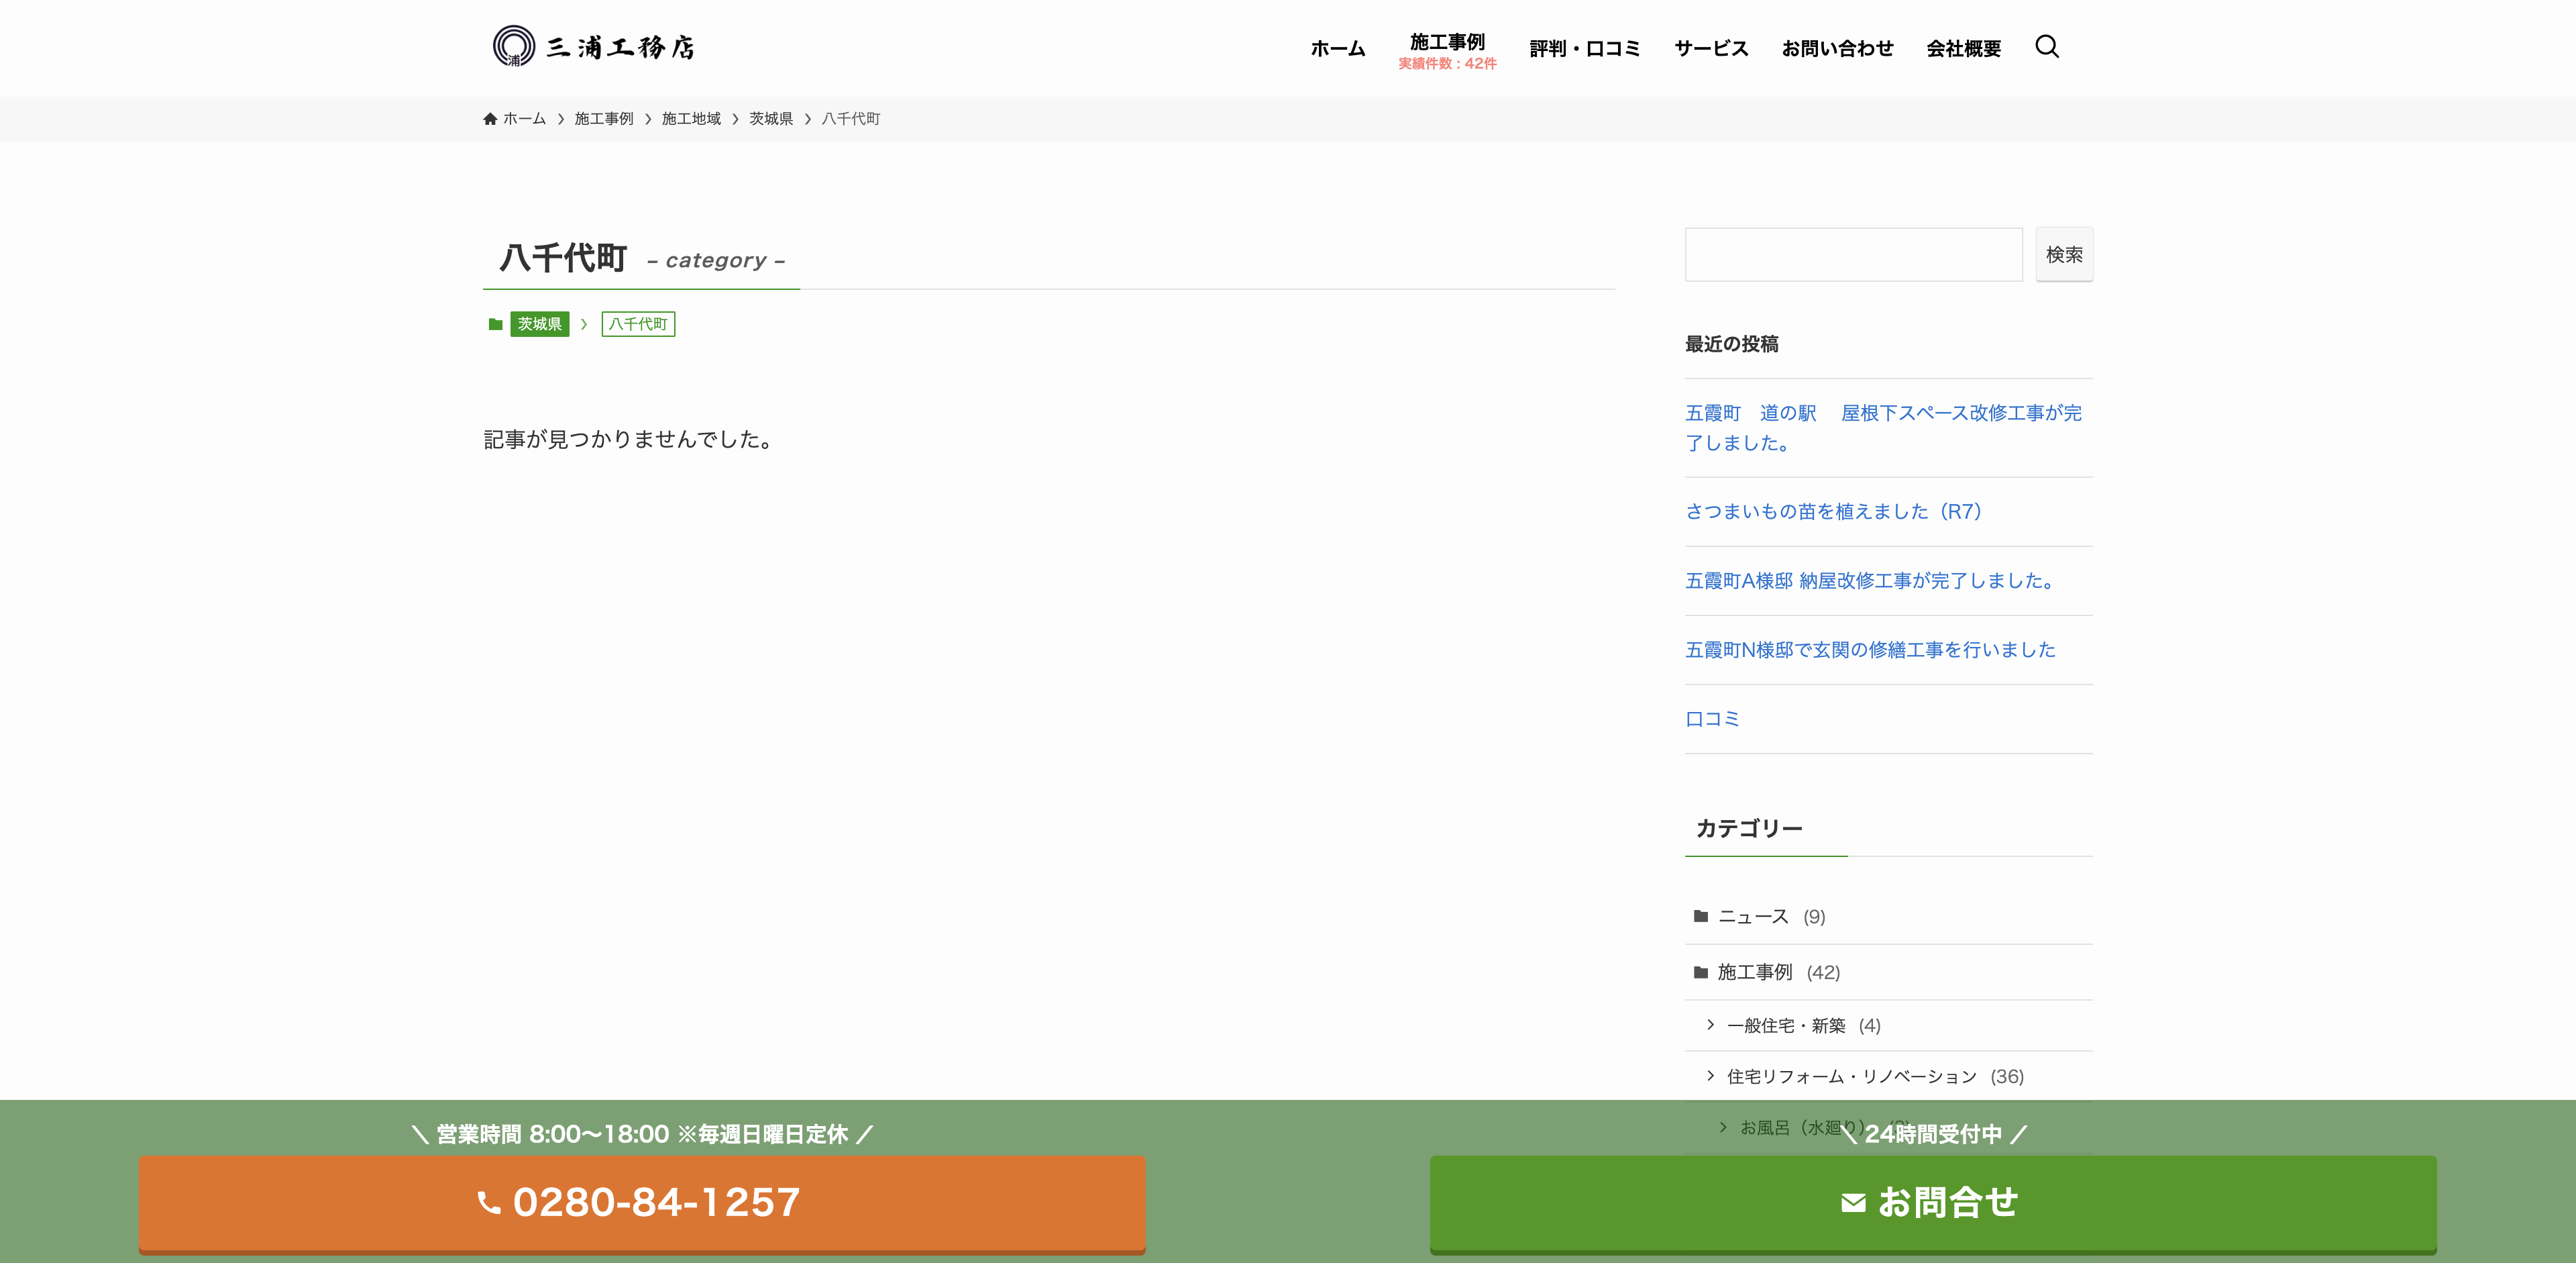
Task: Click ホーム breadcrumb link
Action: [x=524, y=119]
